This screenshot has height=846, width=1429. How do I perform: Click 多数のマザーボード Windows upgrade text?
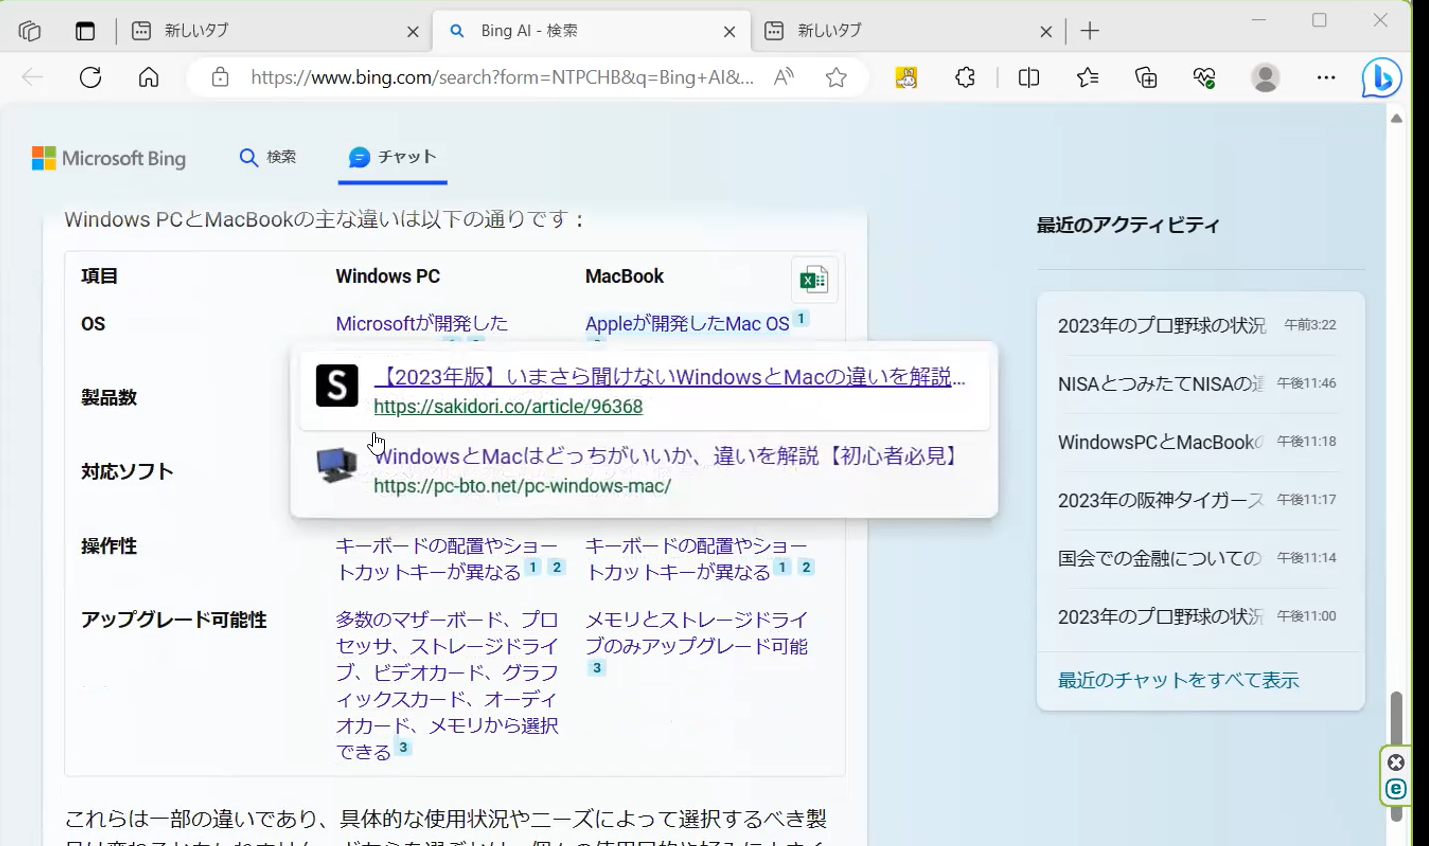[447, 686]
